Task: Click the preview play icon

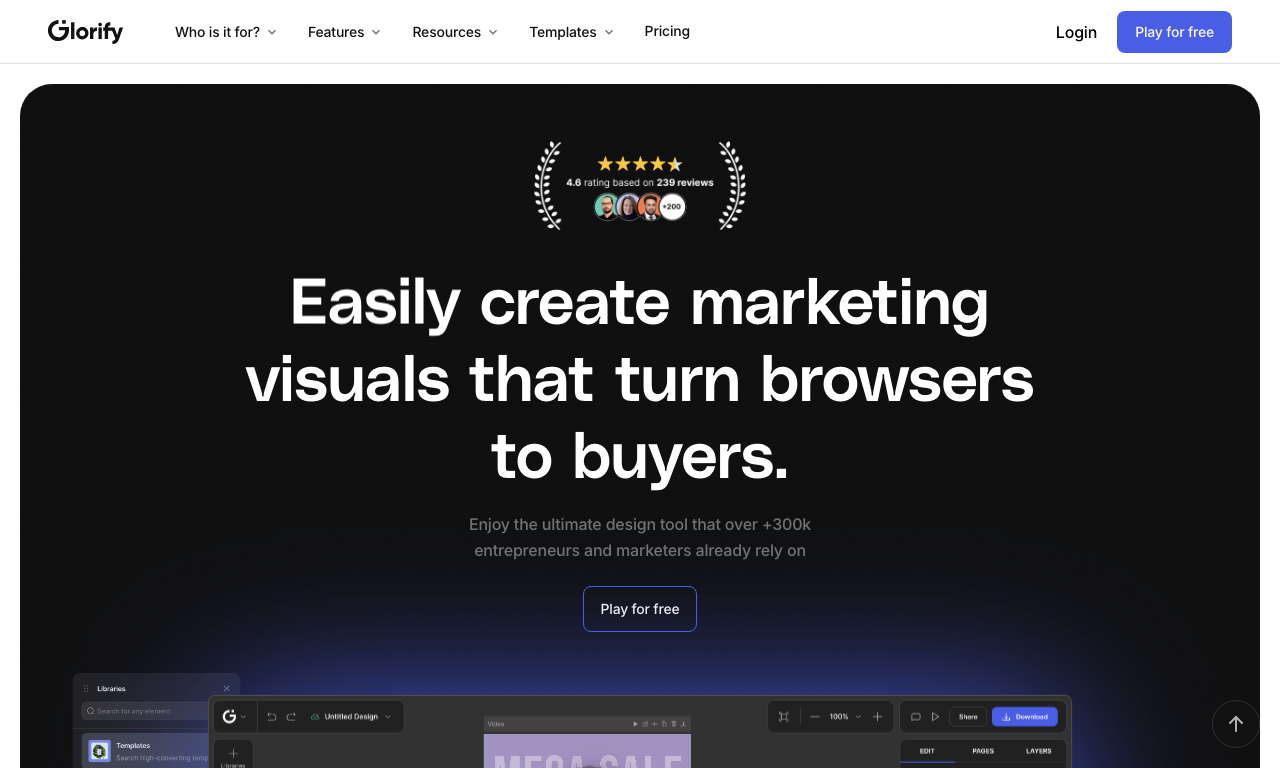Action: pyautogui.click(x=935, y=716)
